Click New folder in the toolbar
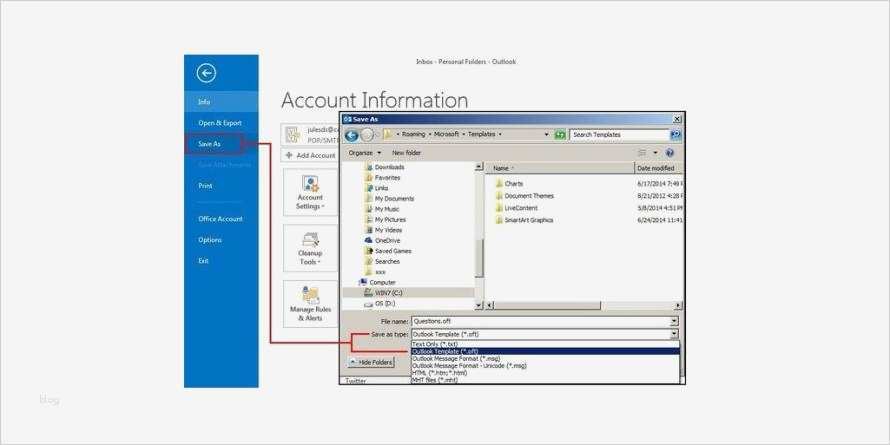890x445 pixels. (x=406, y=153)
